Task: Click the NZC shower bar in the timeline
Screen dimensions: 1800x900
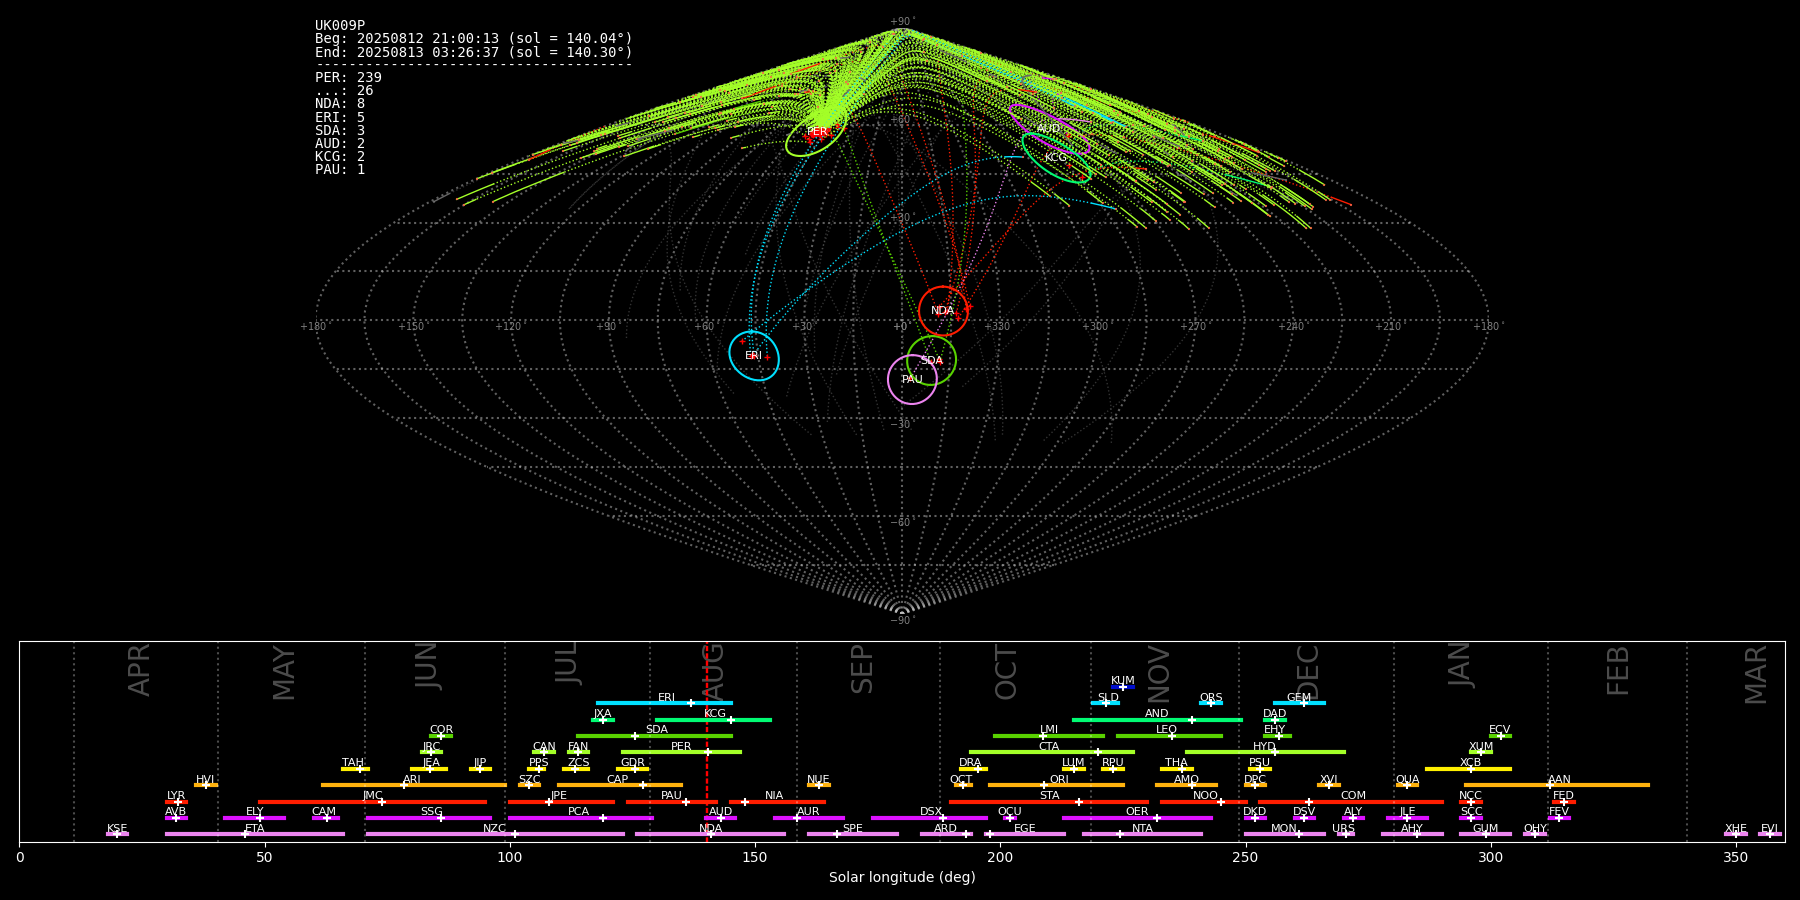Action: tap(495, 834)
